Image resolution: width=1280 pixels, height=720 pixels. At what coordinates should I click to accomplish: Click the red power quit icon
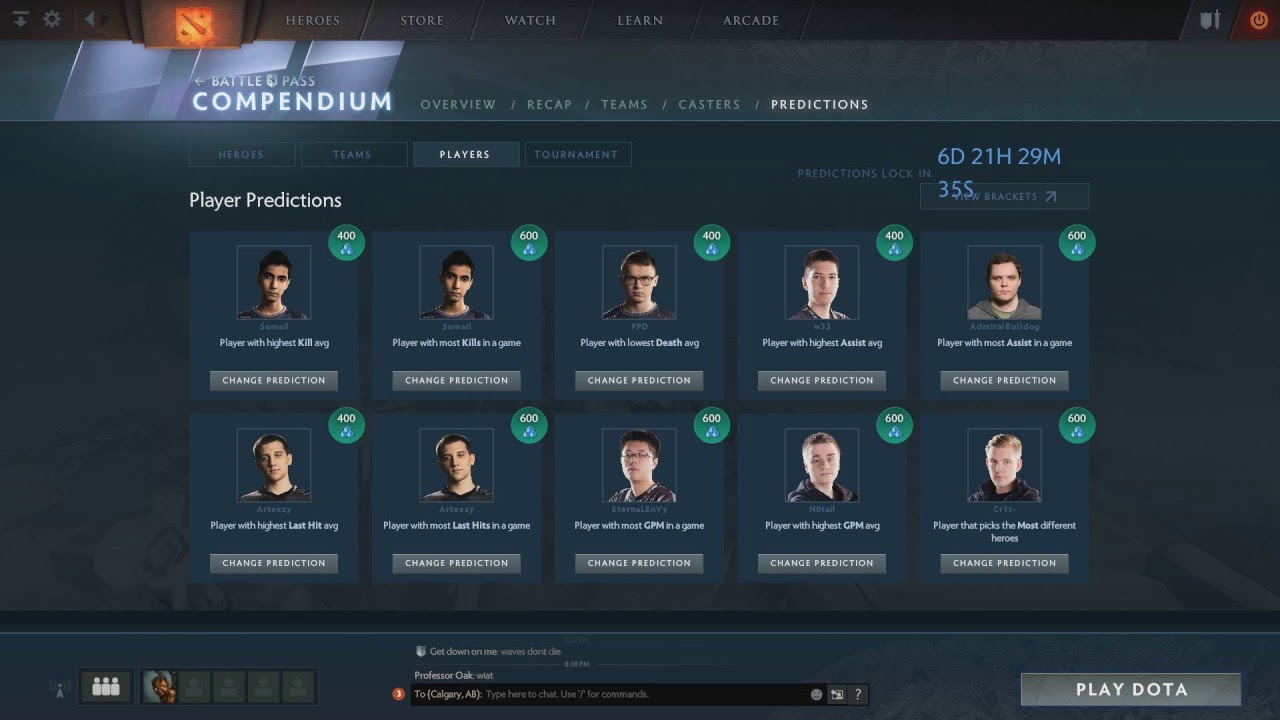[1259, 20]
